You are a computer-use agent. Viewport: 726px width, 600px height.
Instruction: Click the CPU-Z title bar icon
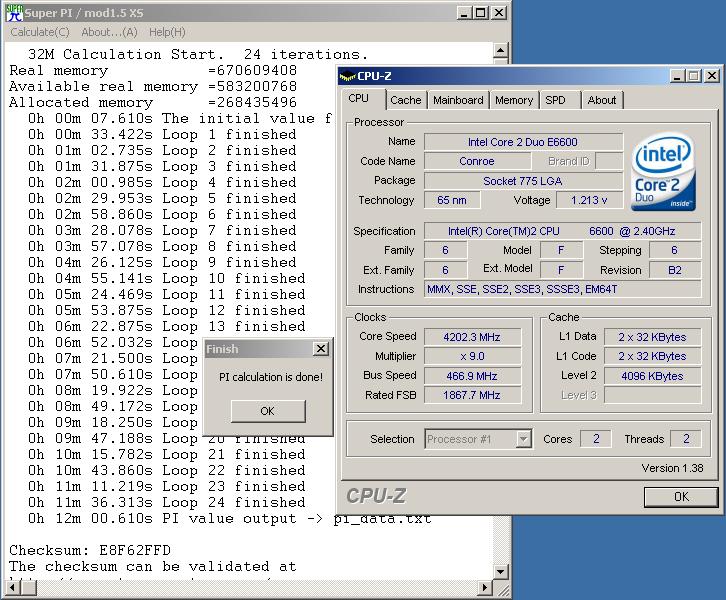click(x=347, y=76)
